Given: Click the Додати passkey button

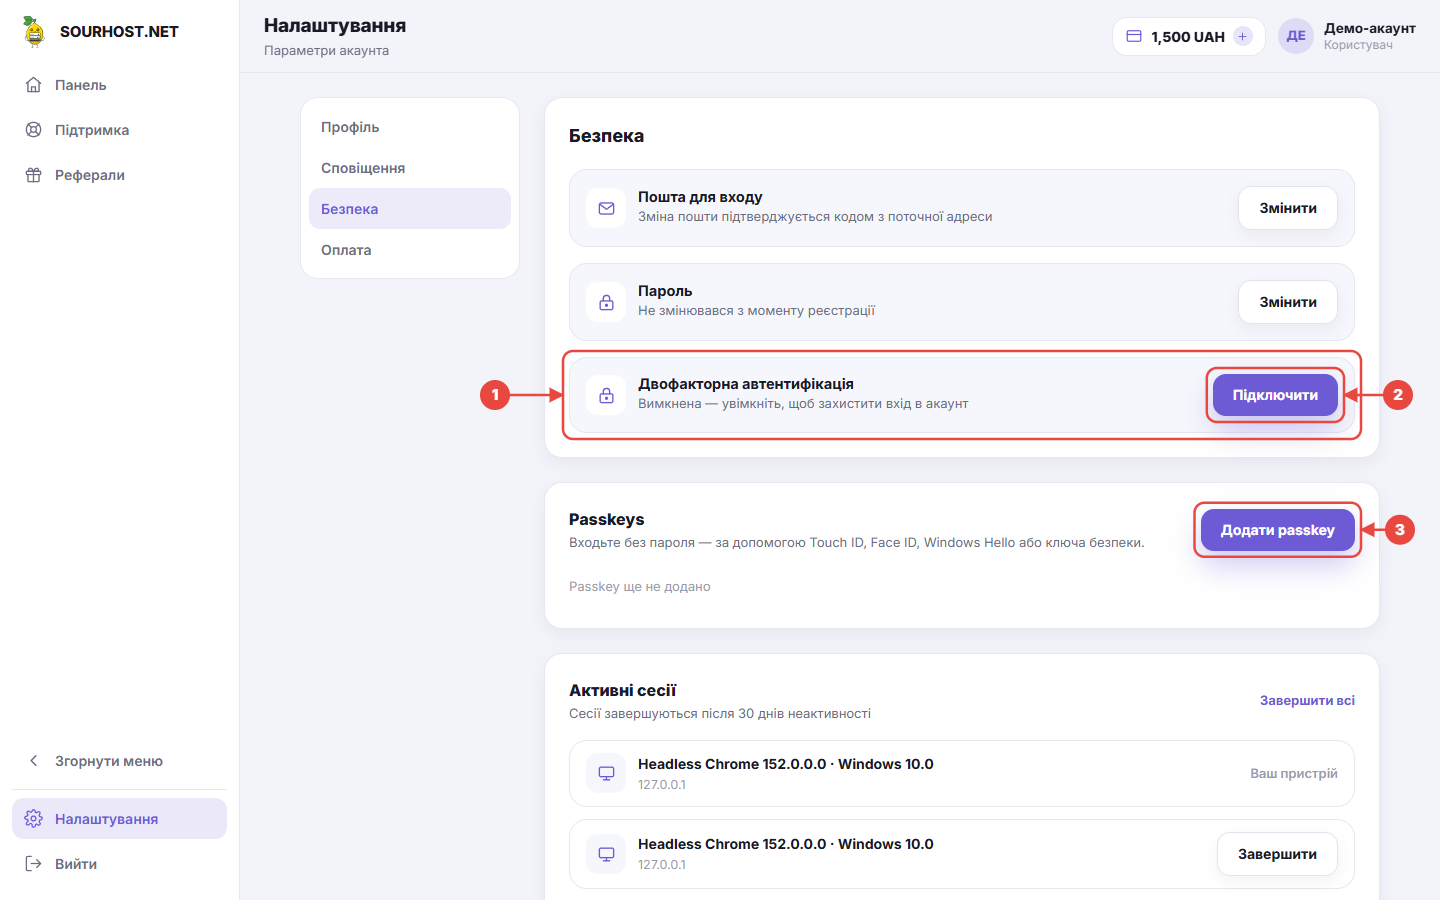Looking at the screenshot, I should [x=1278, y=530].
